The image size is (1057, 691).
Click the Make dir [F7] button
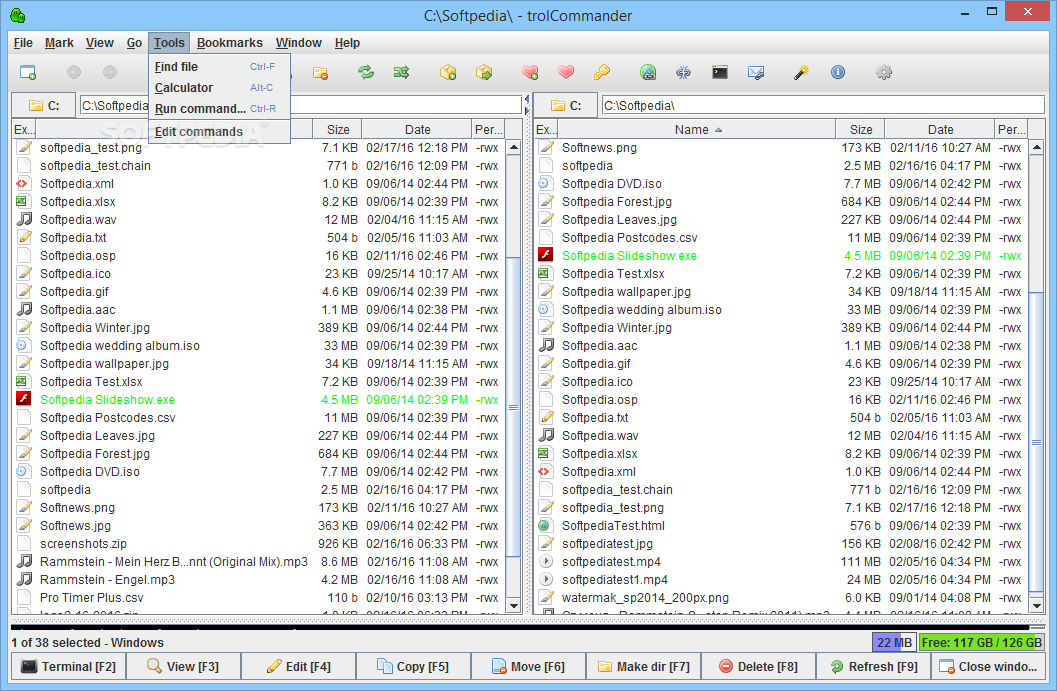coord(644,666)
